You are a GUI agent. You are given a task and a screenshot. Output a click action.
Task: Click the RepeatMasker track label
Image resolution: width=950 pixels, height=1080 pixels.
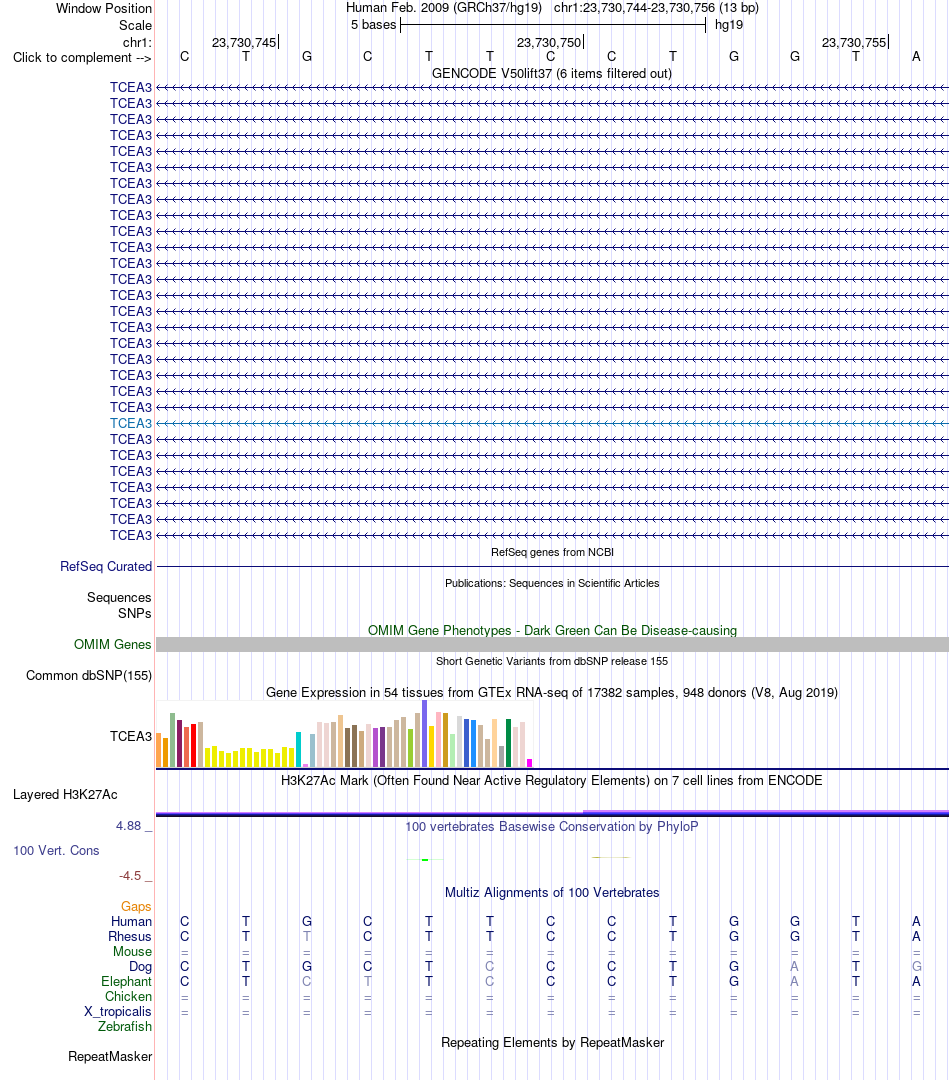coord(110,1057)
